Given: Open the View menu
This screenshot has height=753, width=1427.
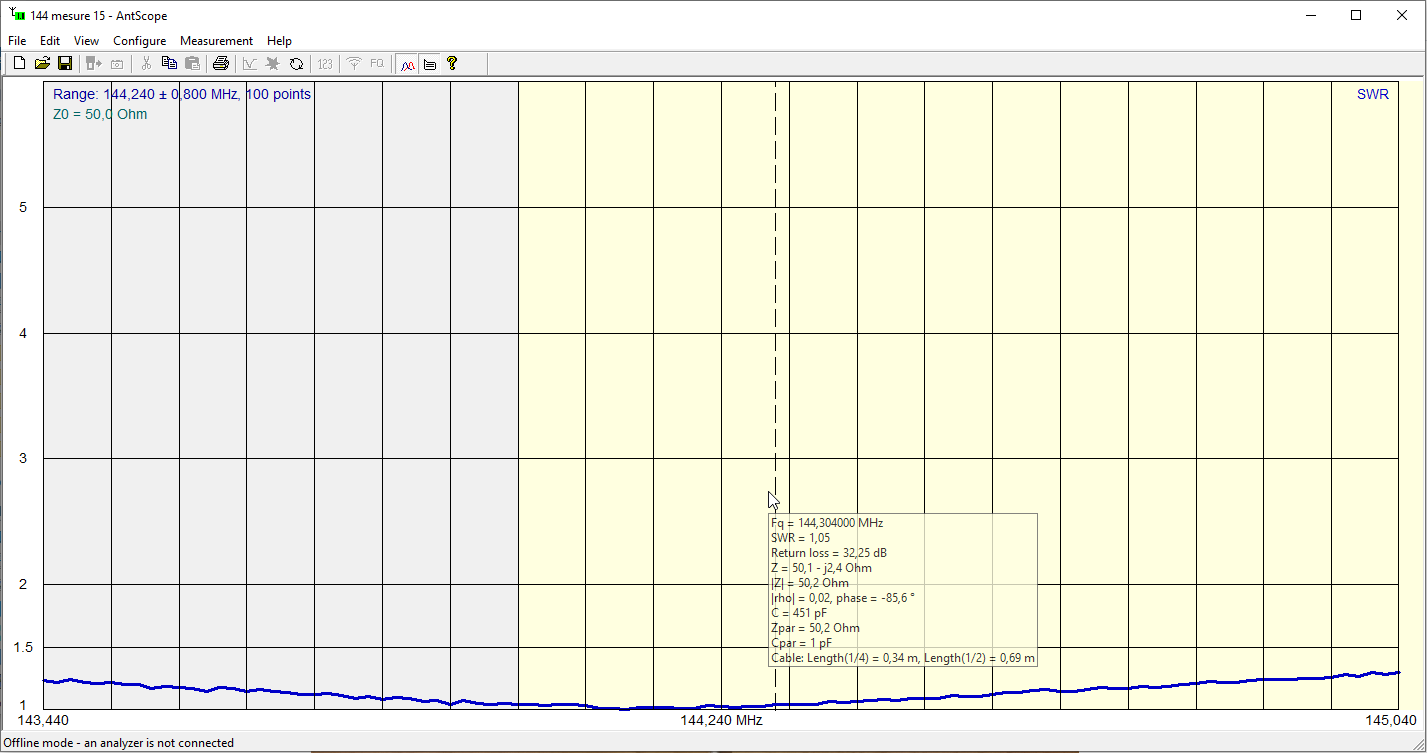Looking at the screenshot, I should [87, 41].
